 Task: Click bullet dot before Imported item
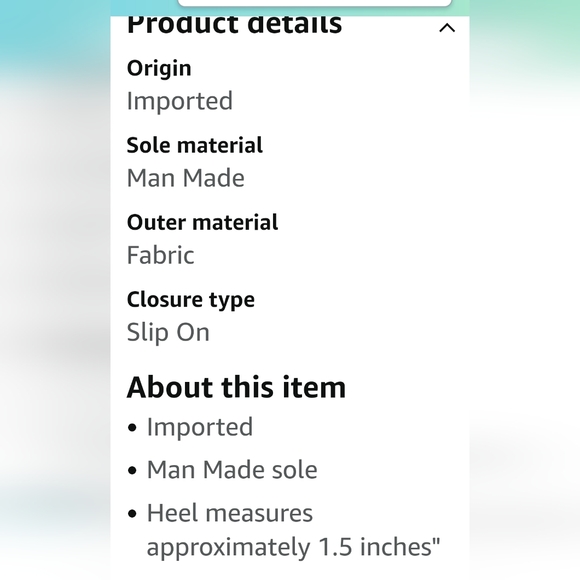click(132, 428)
